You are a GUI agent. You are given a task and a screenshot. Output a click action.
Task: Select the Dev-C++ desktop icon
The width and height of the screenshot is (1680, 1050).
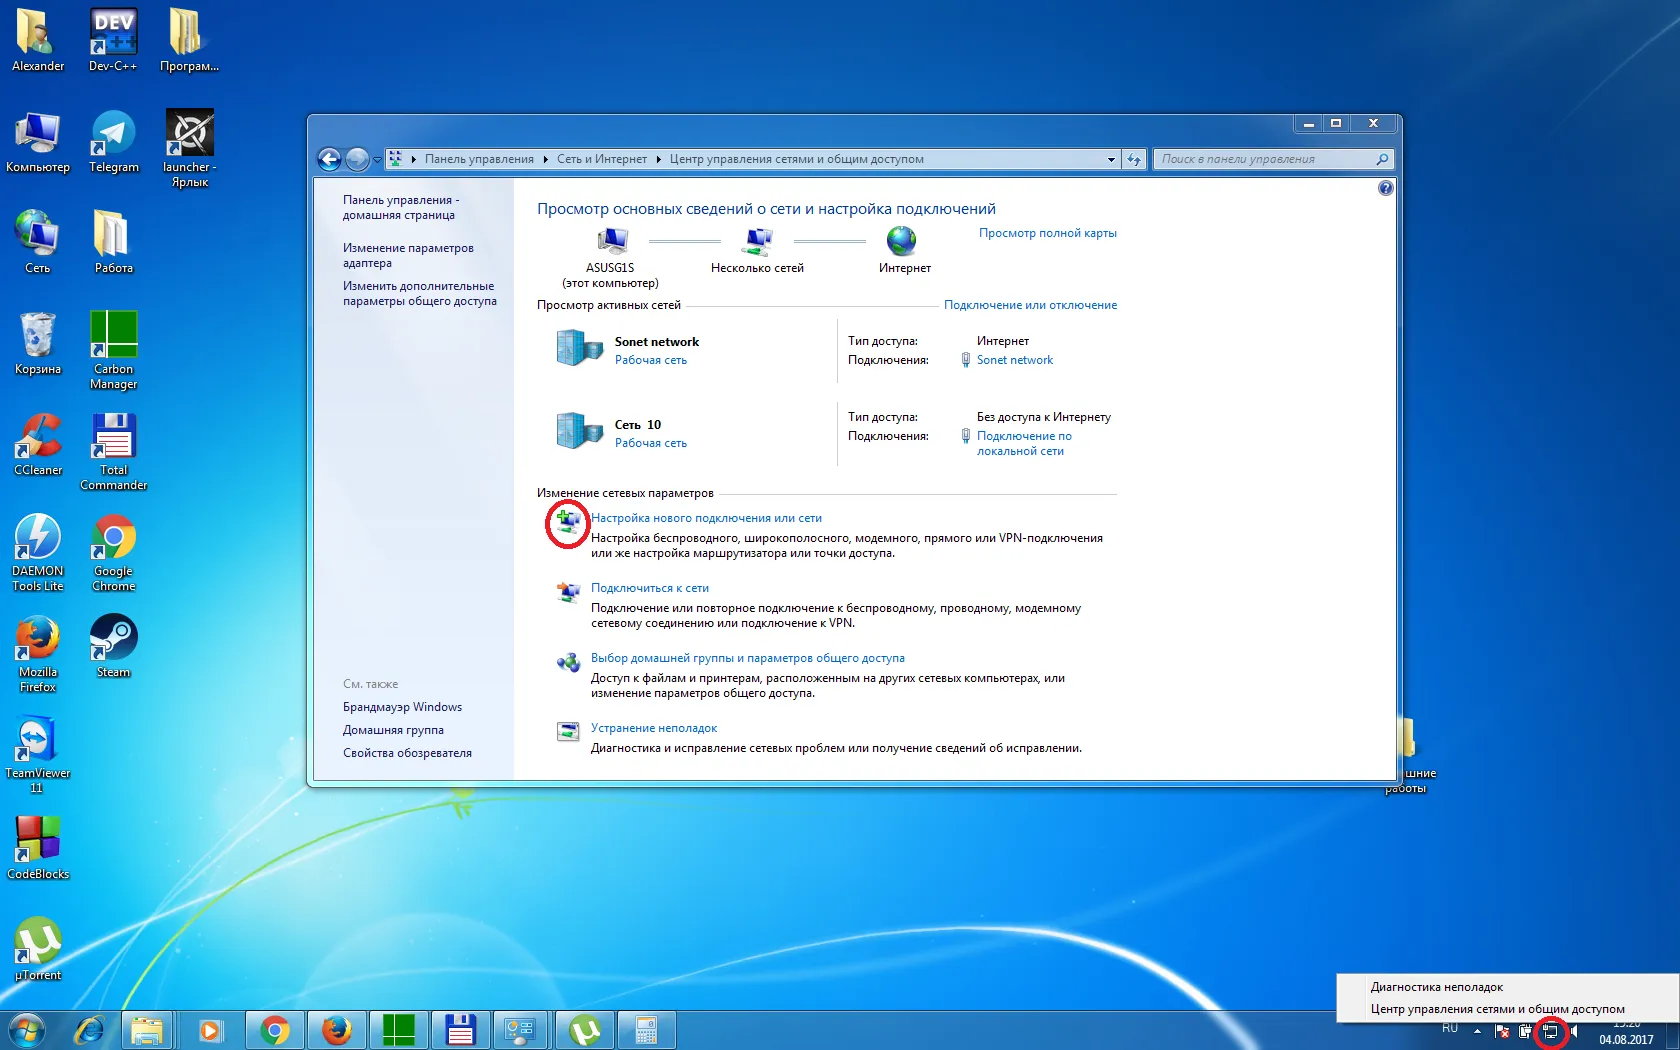(113, 40)
